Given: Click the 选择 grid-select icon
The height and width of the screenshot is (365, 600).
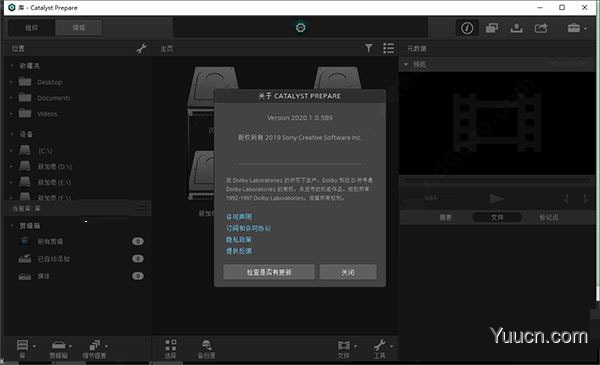Looking at the screenshot, I should click(171, 345).
